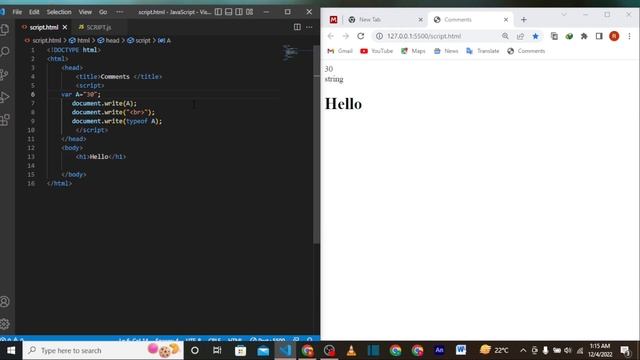Screen dimensions: 640x360
Task: Open the Customize Layout icon
Action: coord(250,12)
